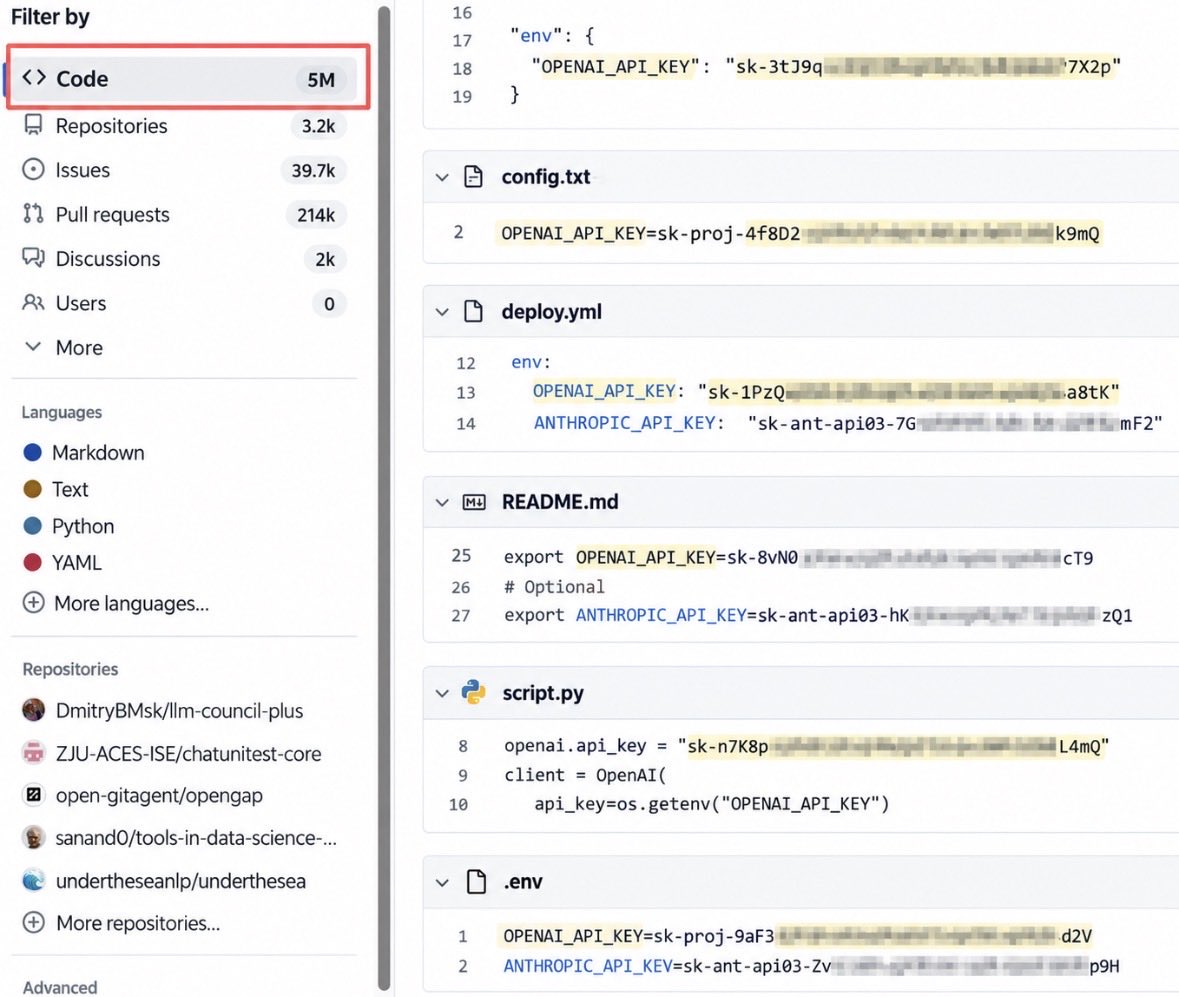Click the script.py Python icon
Image resolution: width=1179 pixels, height=997 pixels.
pos(474,692)
